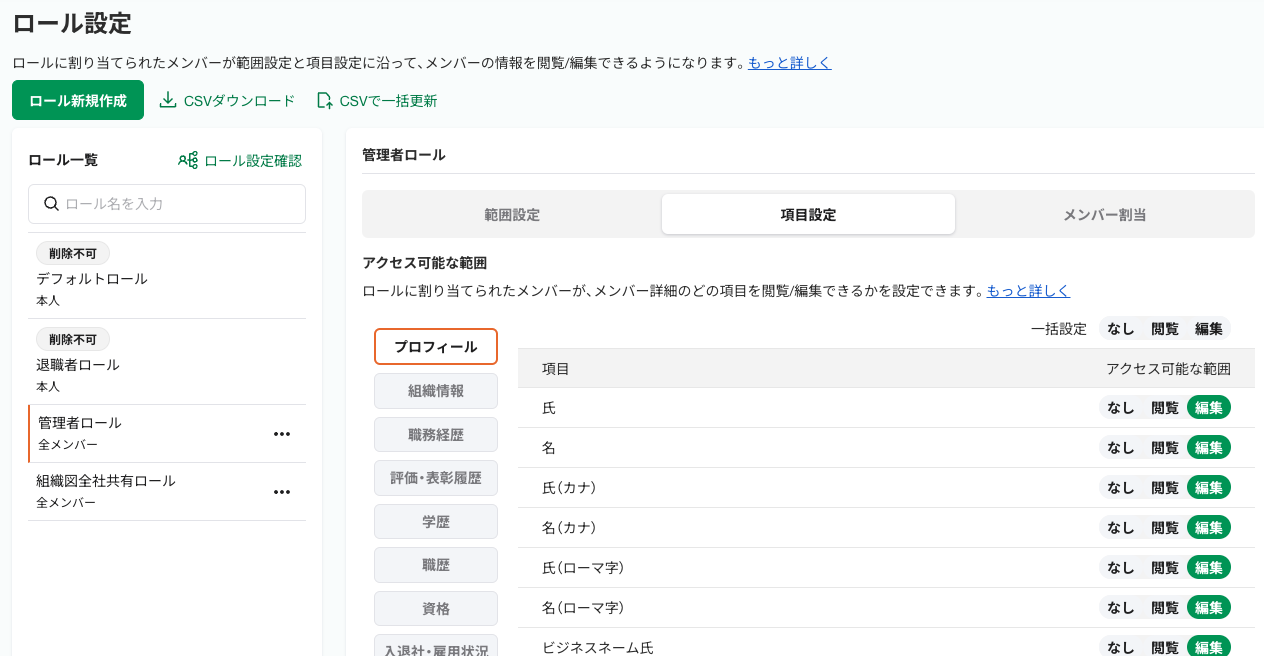Set 氏 row access to 閲覧
This screenshot has width=1264, height=656.
point(1165,407)
